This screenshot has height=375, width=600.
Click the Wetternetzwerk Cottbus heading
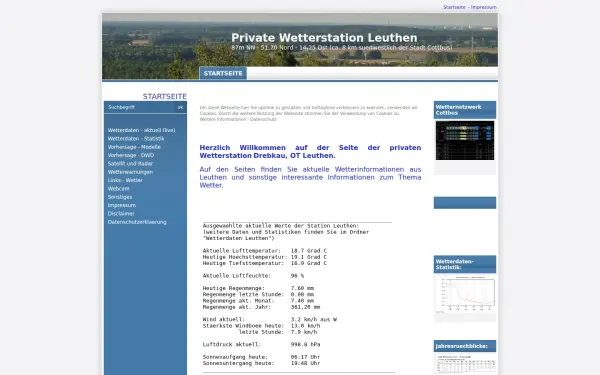[458, 110]
